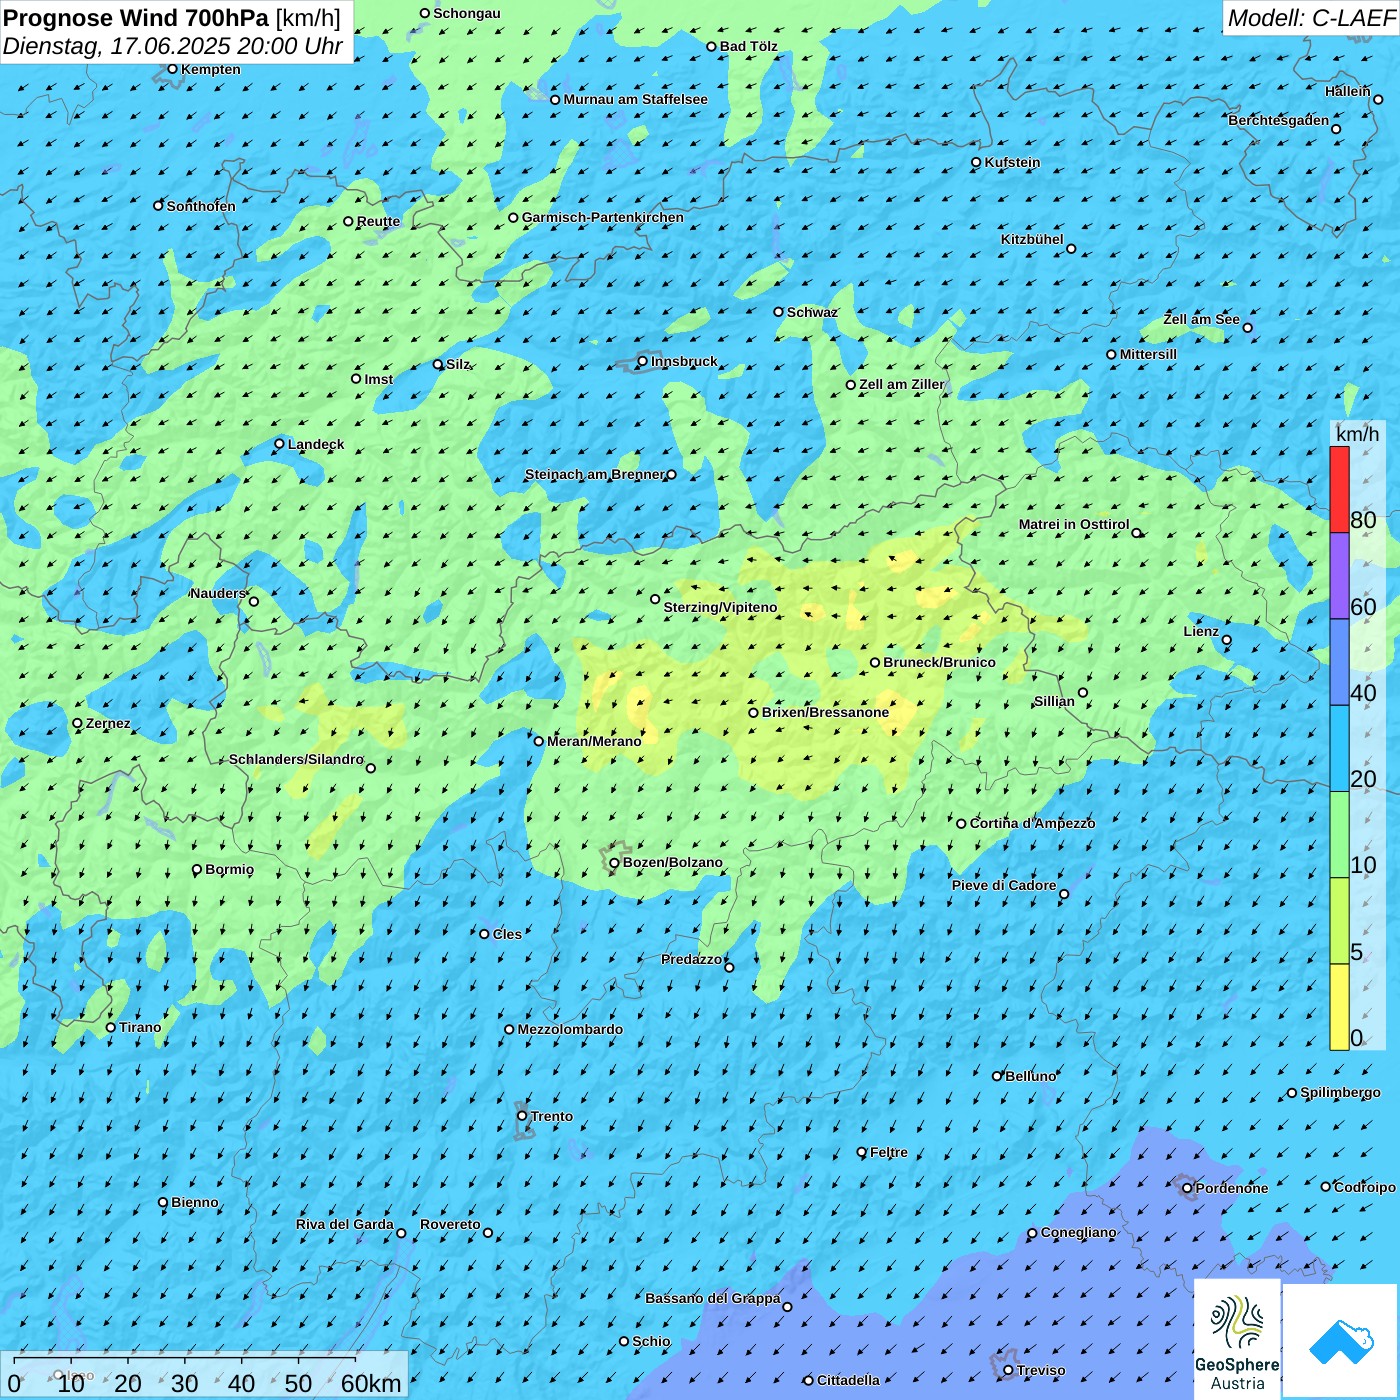This screenshot has width=1400, height=1400.
Task: Click the "Modell: C-LAEF" label
Action: 1311,17
